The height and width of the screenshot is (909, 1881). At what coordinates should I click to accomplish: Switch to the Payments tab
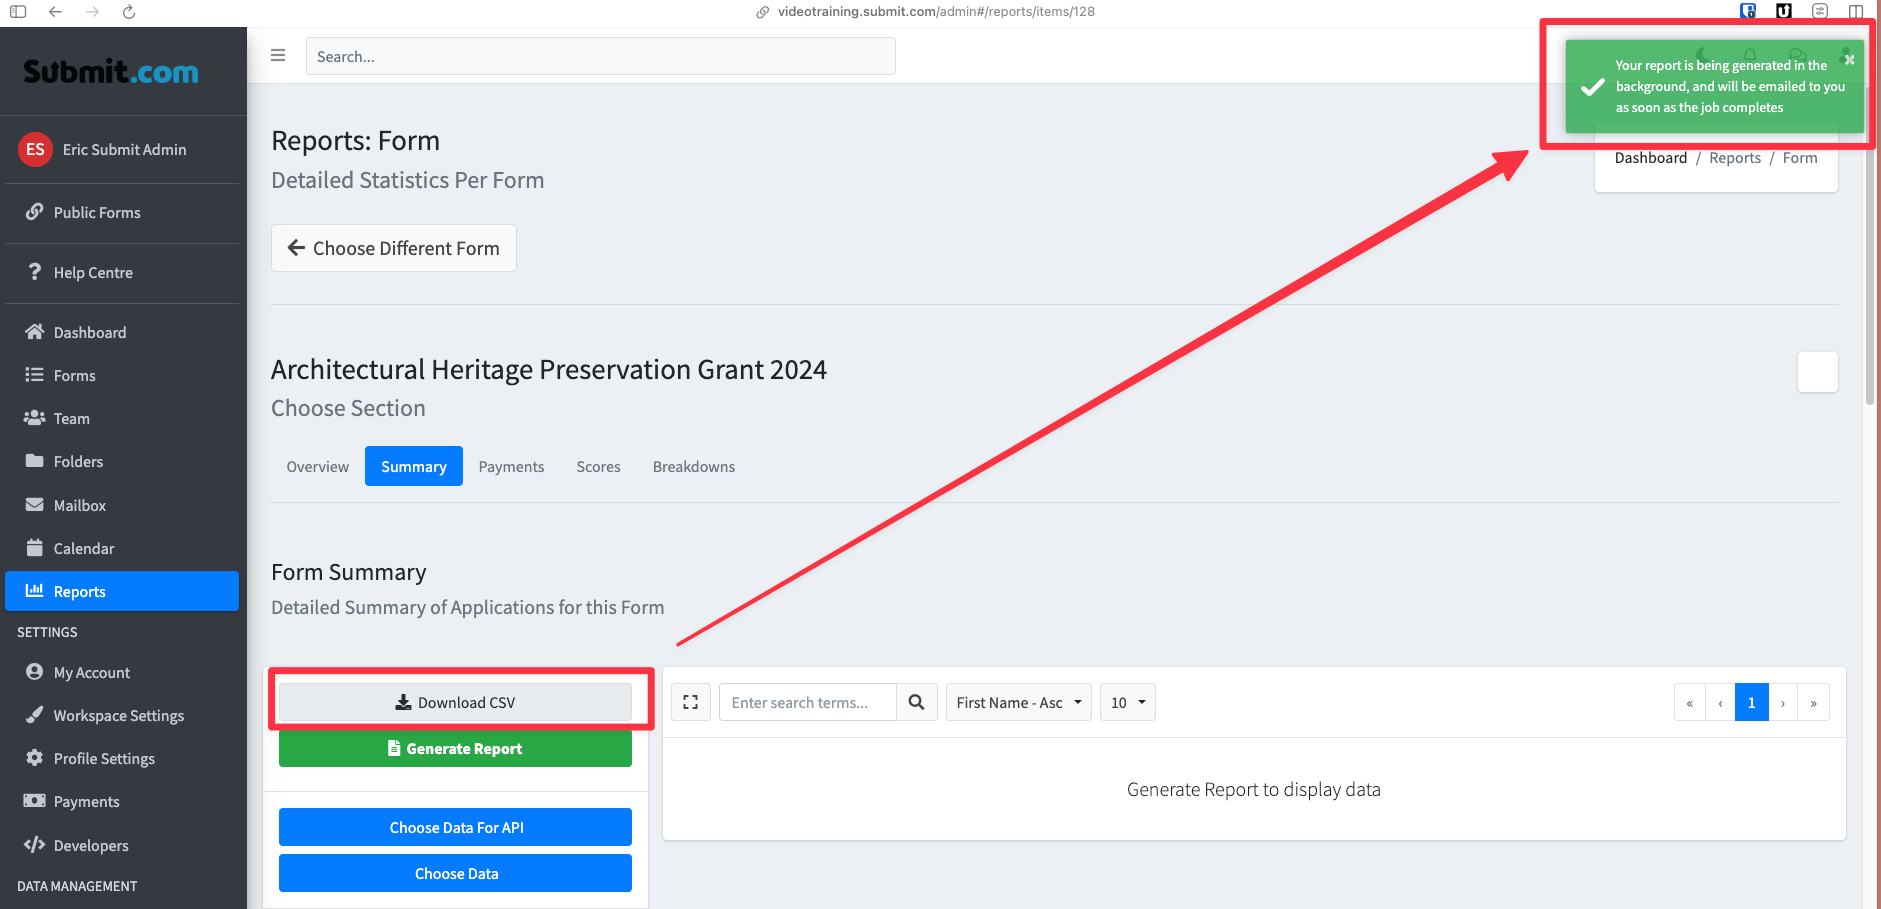511,467
